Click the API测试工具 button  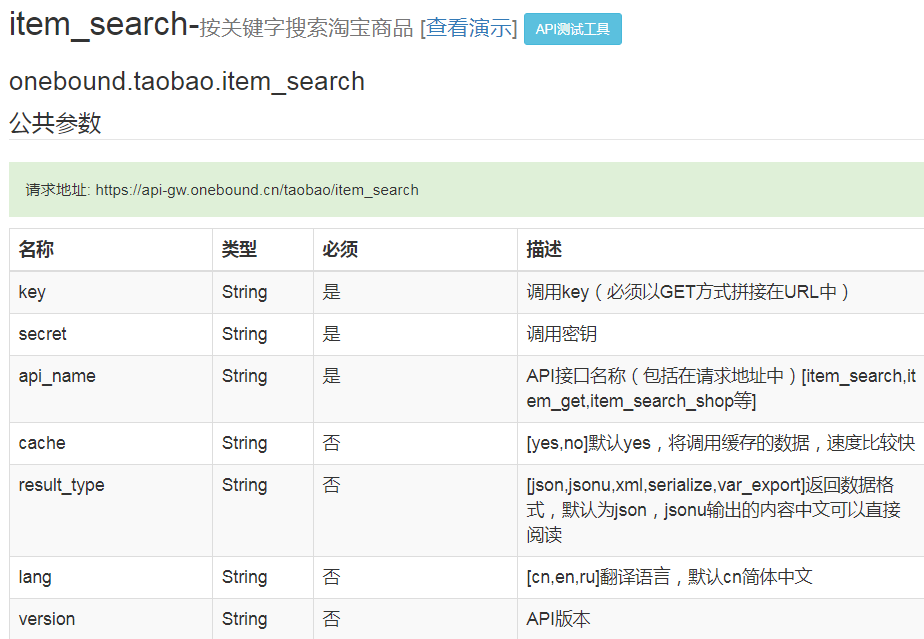coord(573,29)
